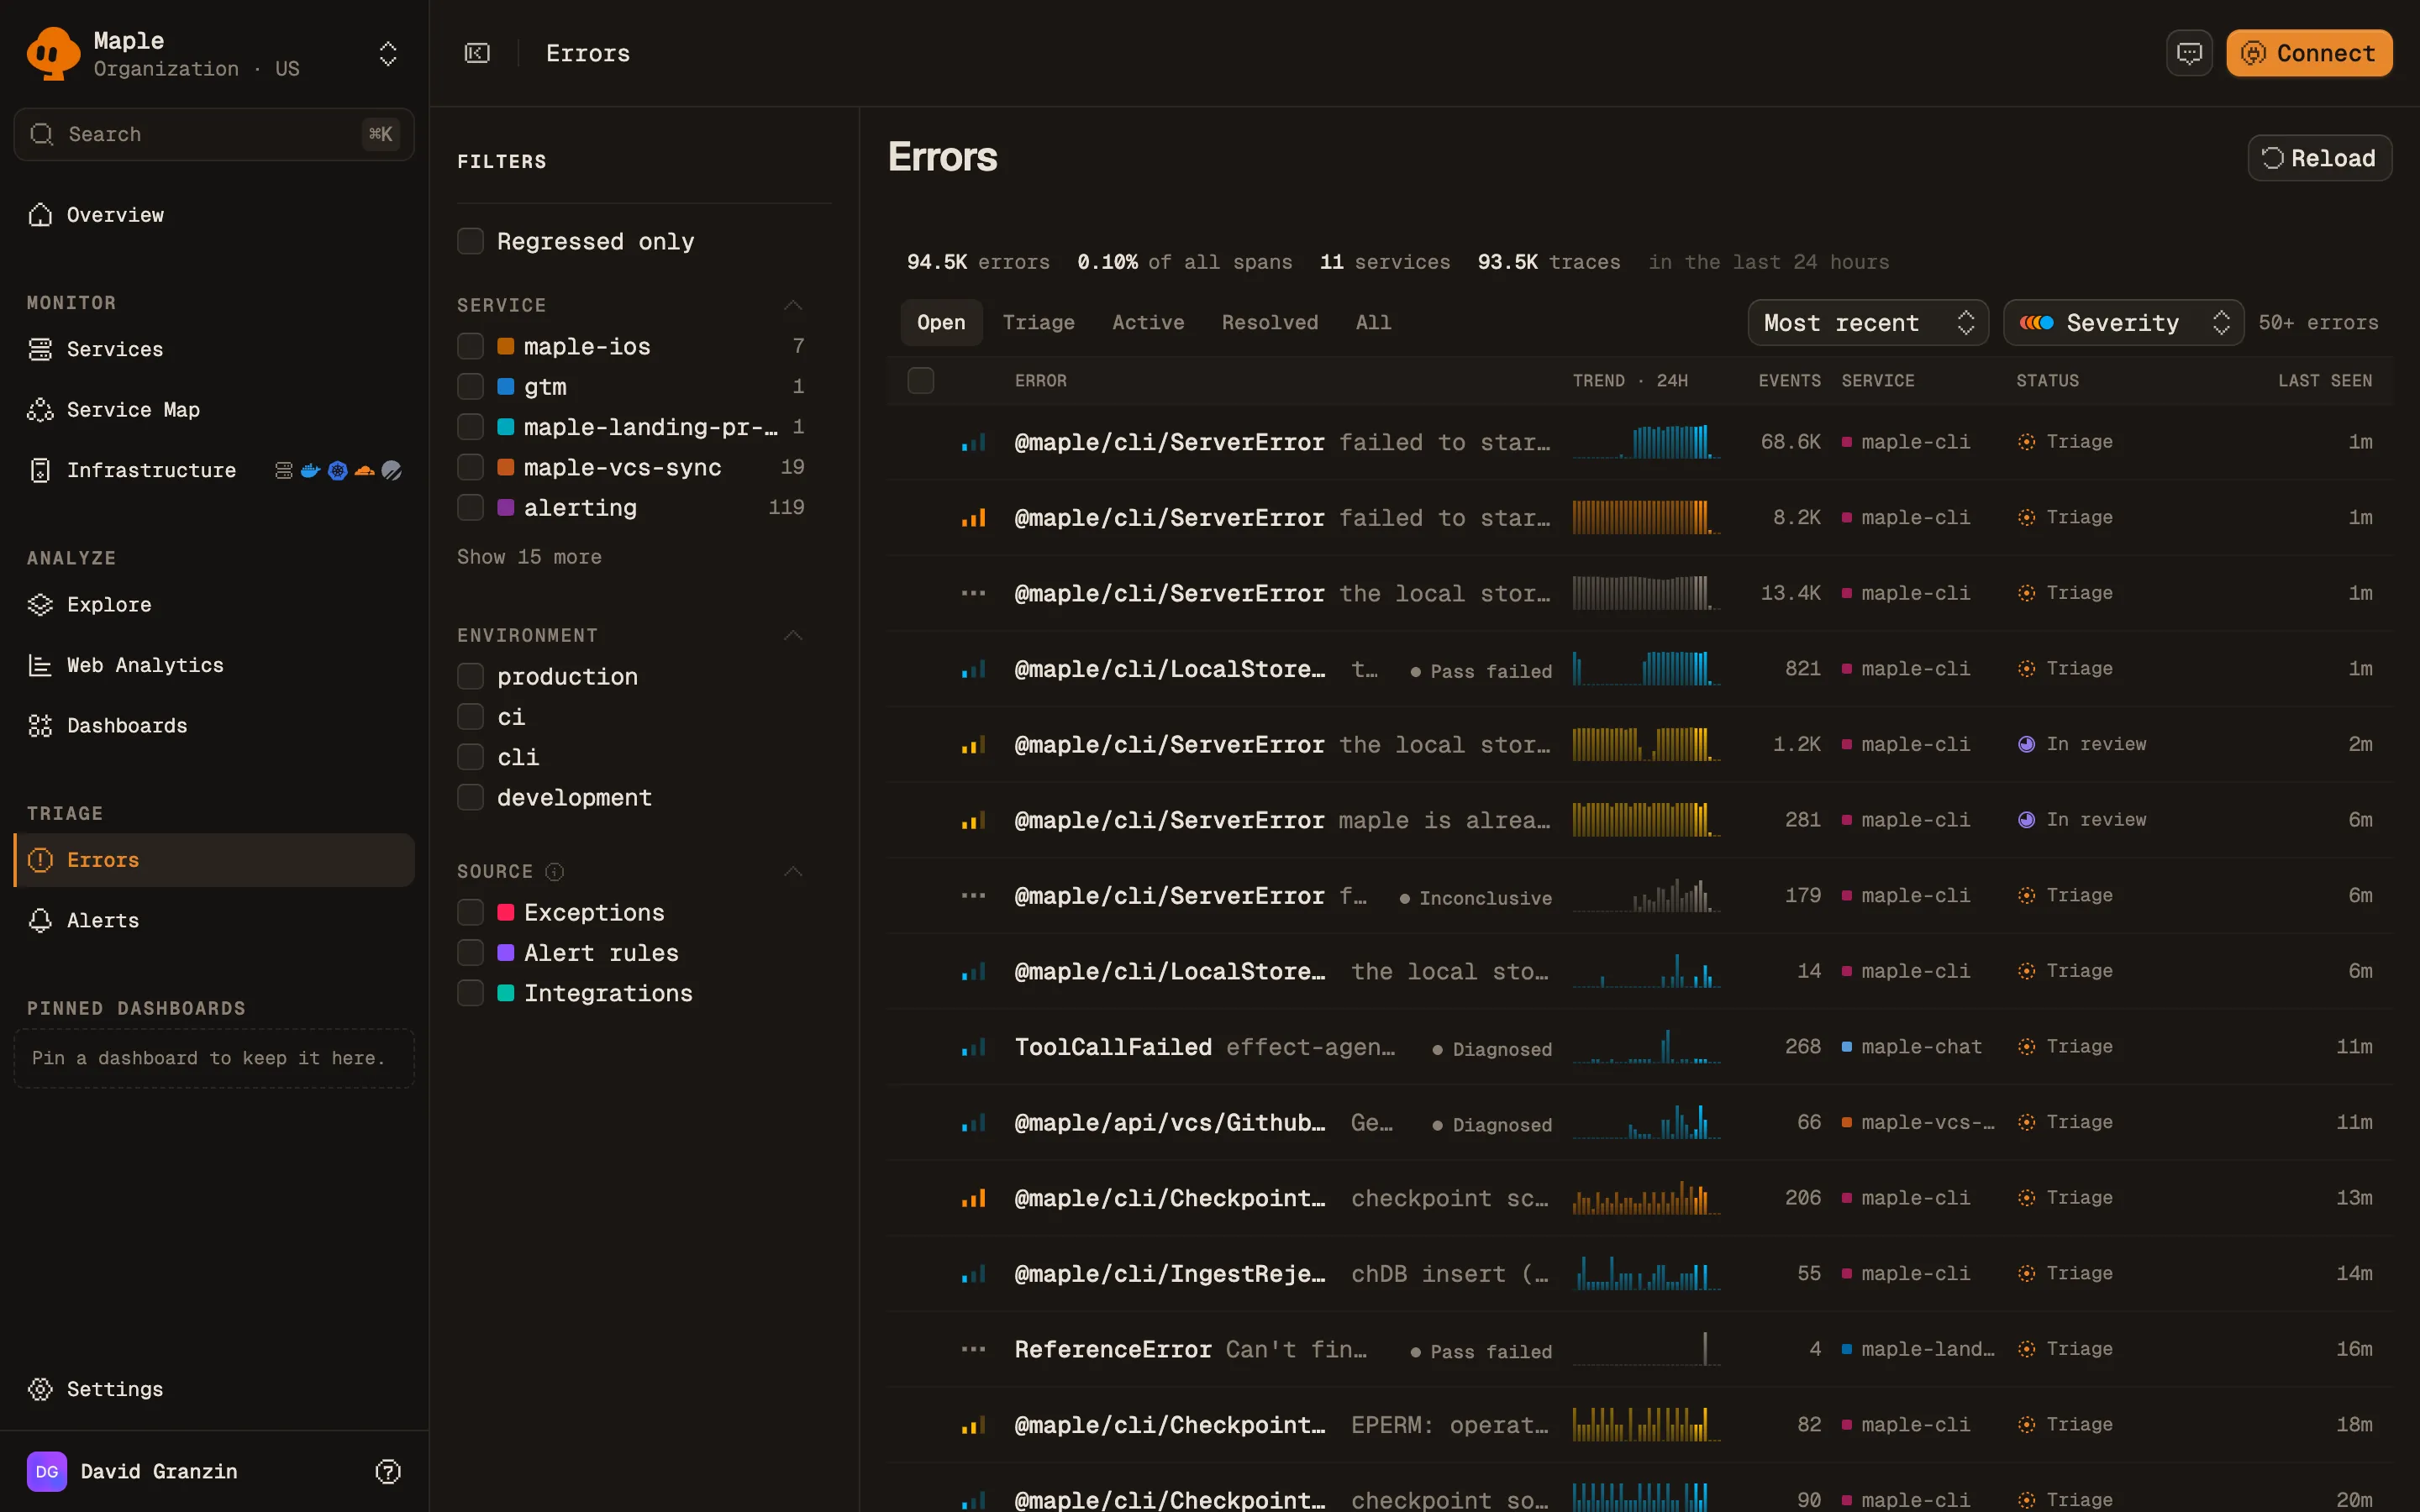
Task: Open the ToolCallFailed error row
Action: coord(1640,1047)
